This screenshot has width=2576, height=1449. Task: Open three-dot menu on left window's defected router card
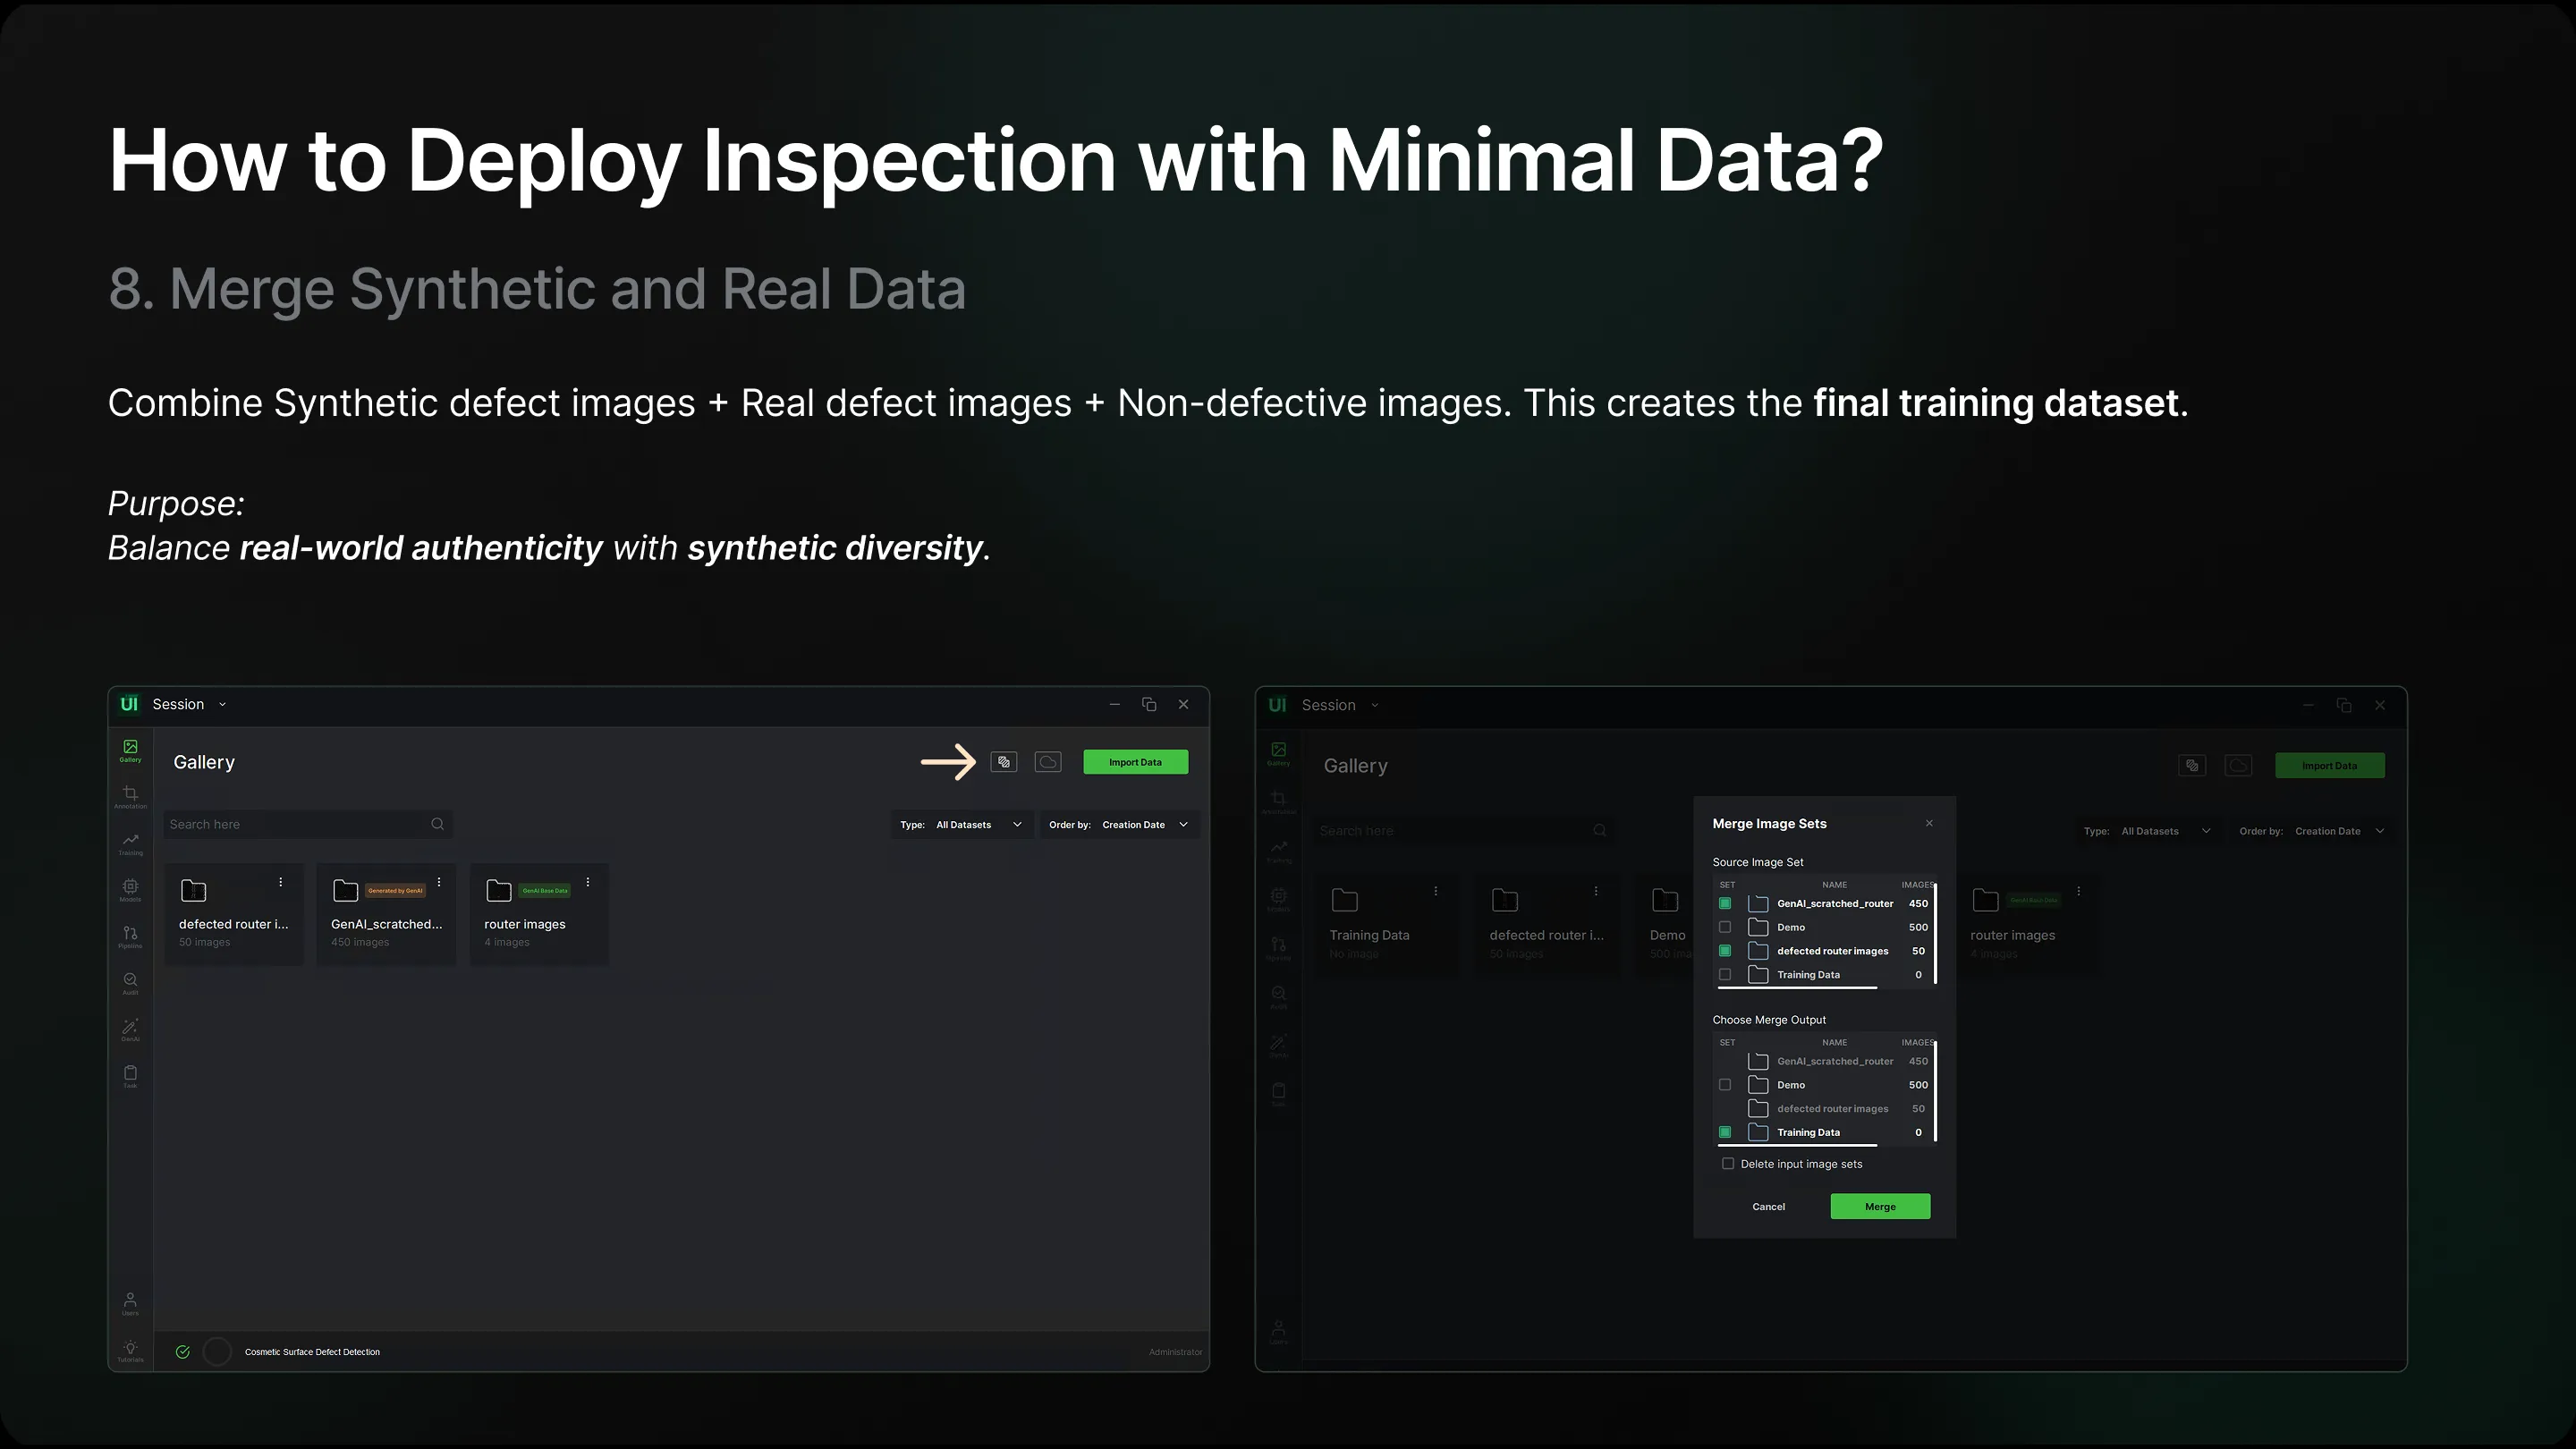coord(281,882)
